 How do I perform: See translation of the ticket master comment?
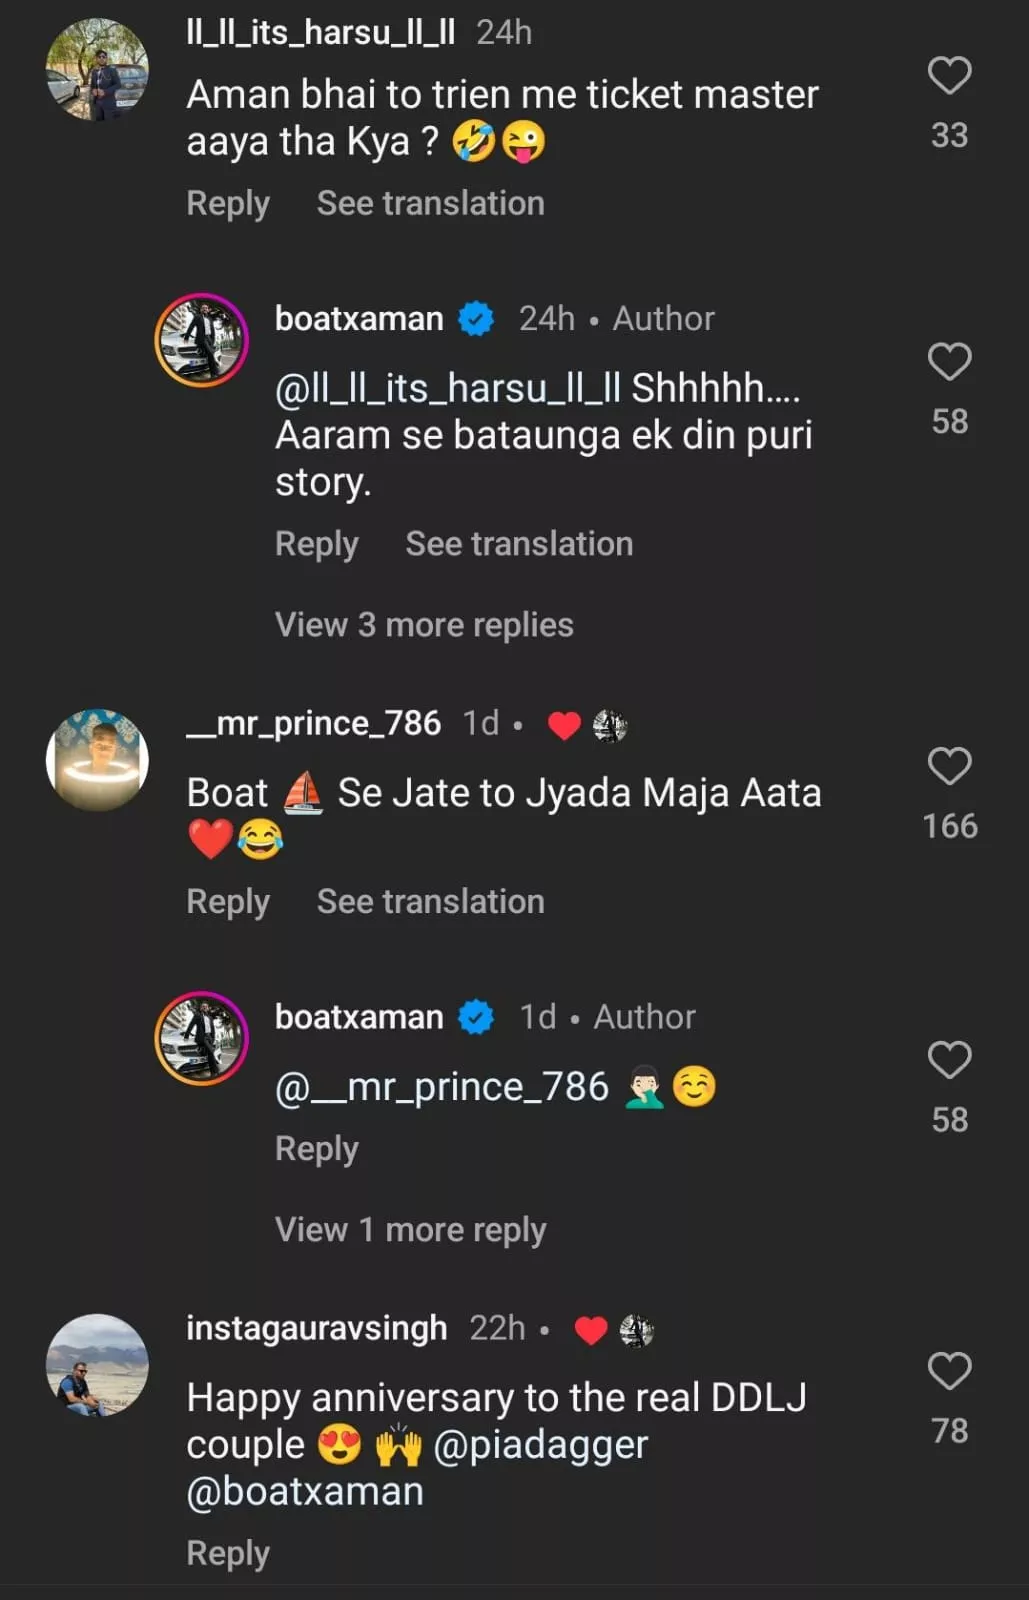[430, 203]
